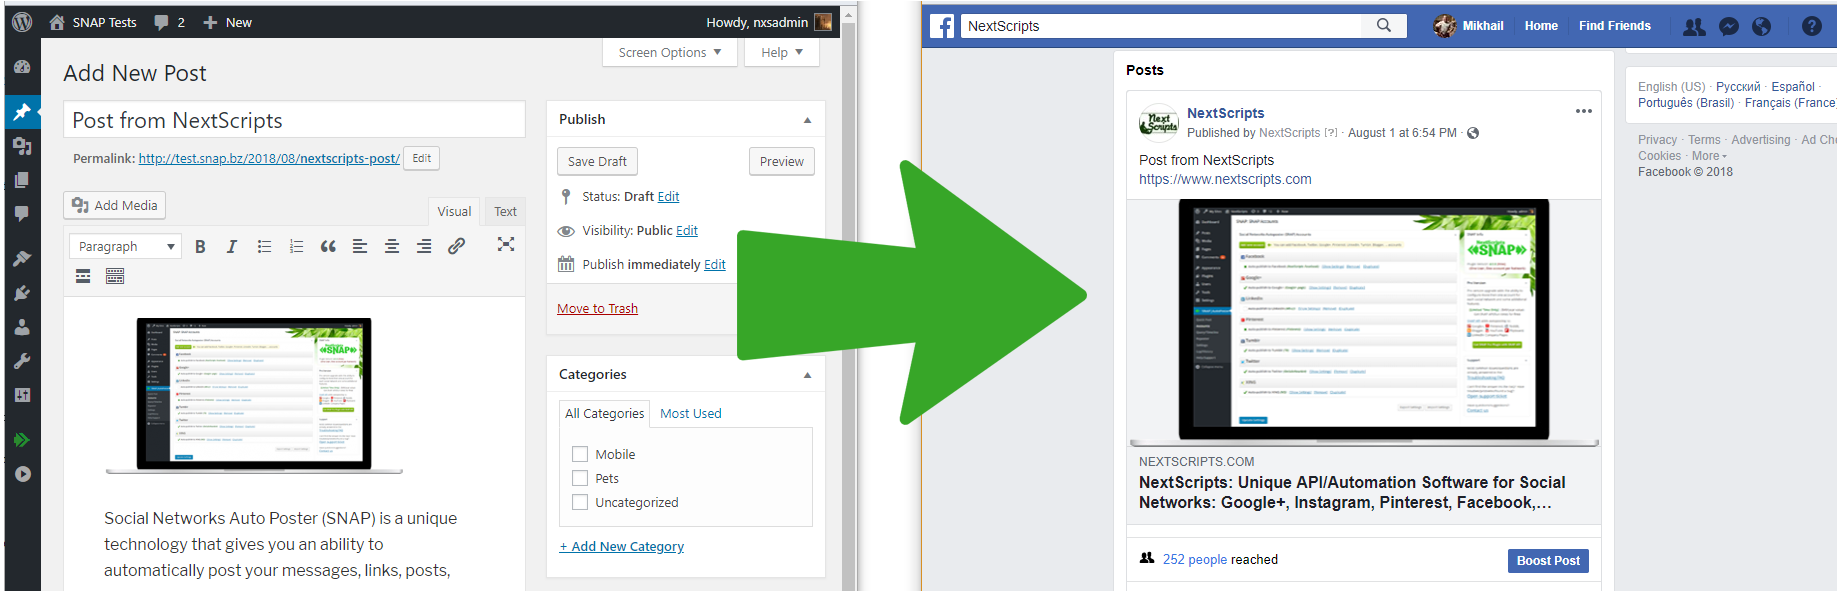Open the WordPress logo menu

tap(22, 22)
